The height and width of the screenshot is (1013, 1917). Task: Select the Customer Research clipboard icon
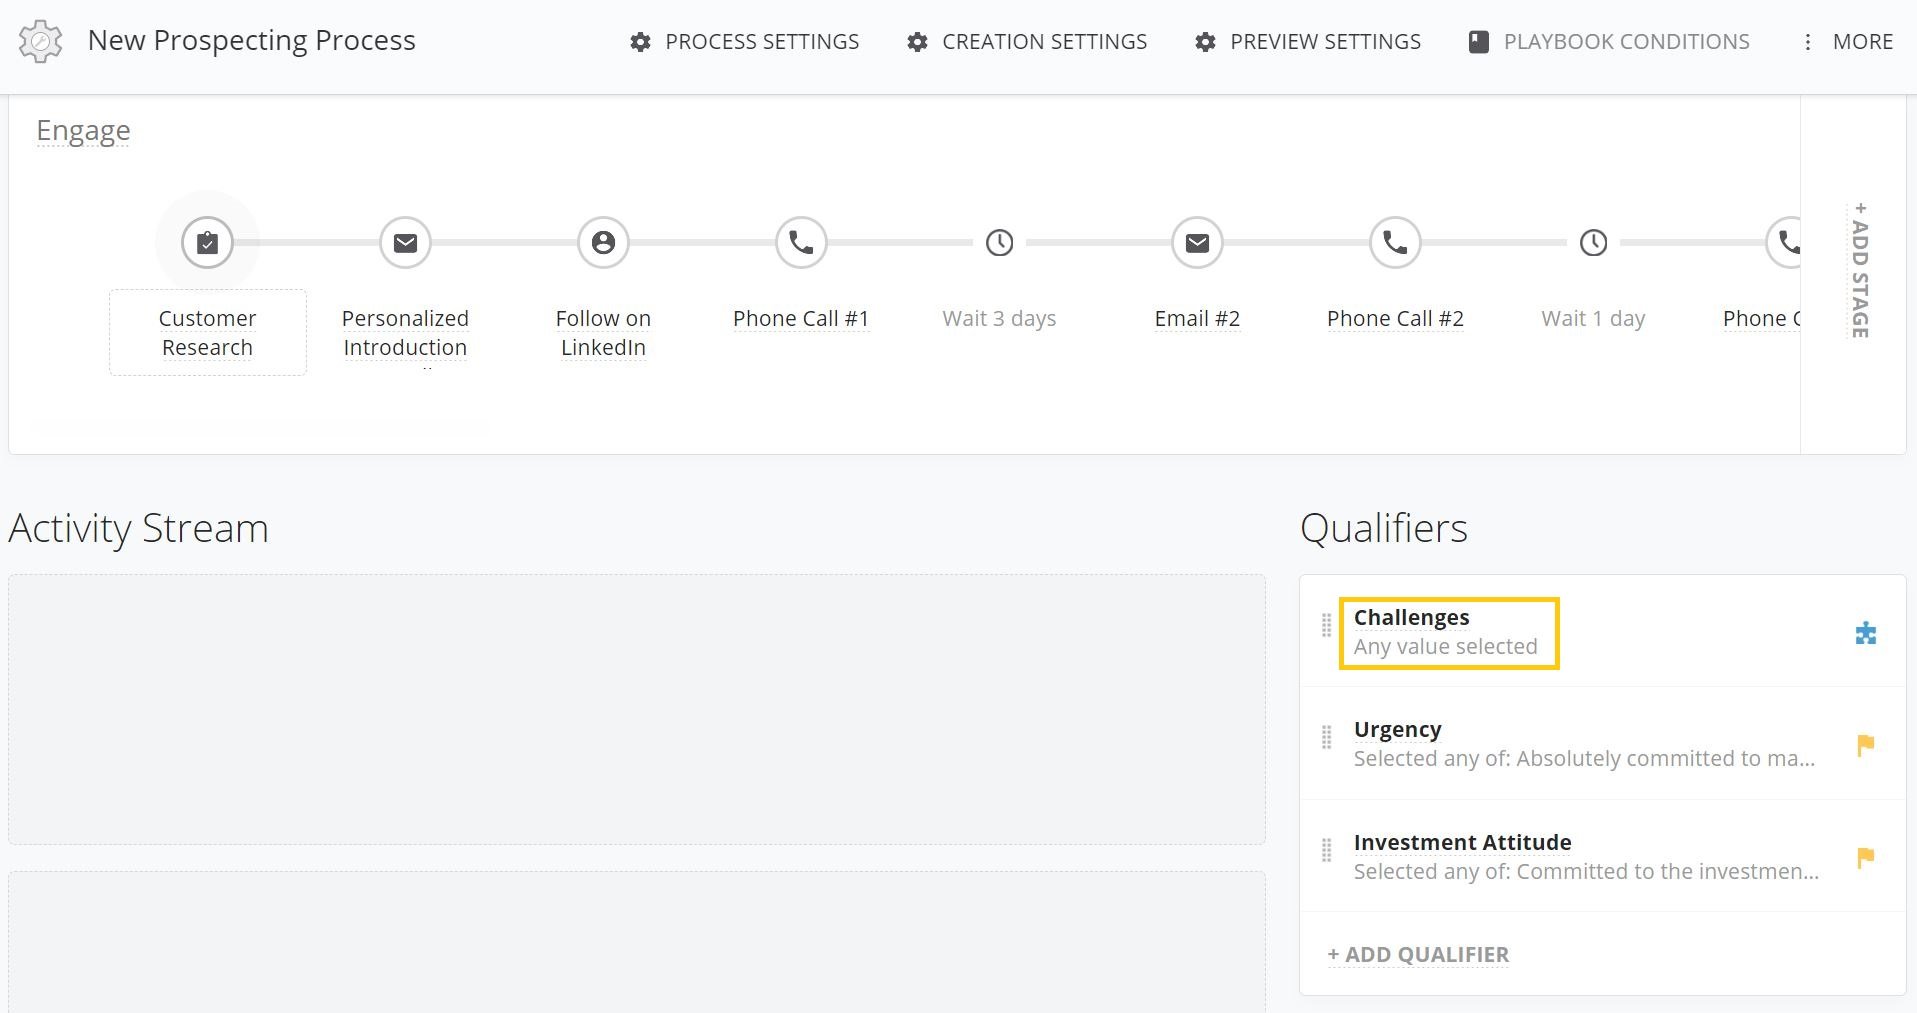click(x=207, y=242)
